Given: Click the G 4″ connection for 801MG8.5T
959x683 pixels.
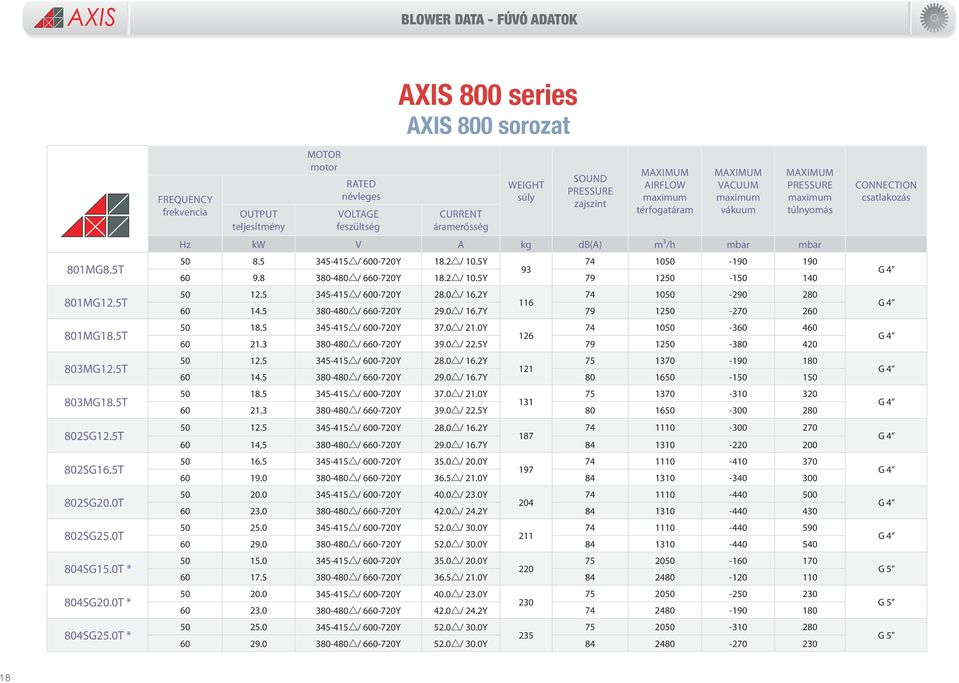Looking at the screenshot, I should 886,270.
